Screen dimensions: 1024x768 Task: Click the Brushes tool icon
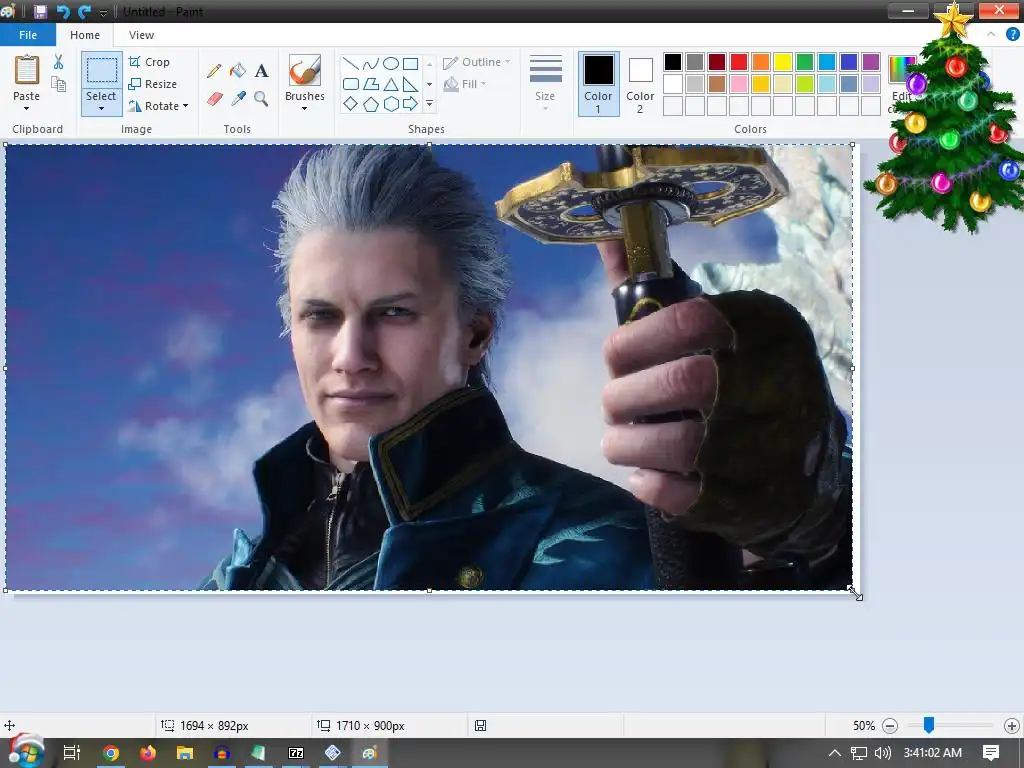pos(305,71)
